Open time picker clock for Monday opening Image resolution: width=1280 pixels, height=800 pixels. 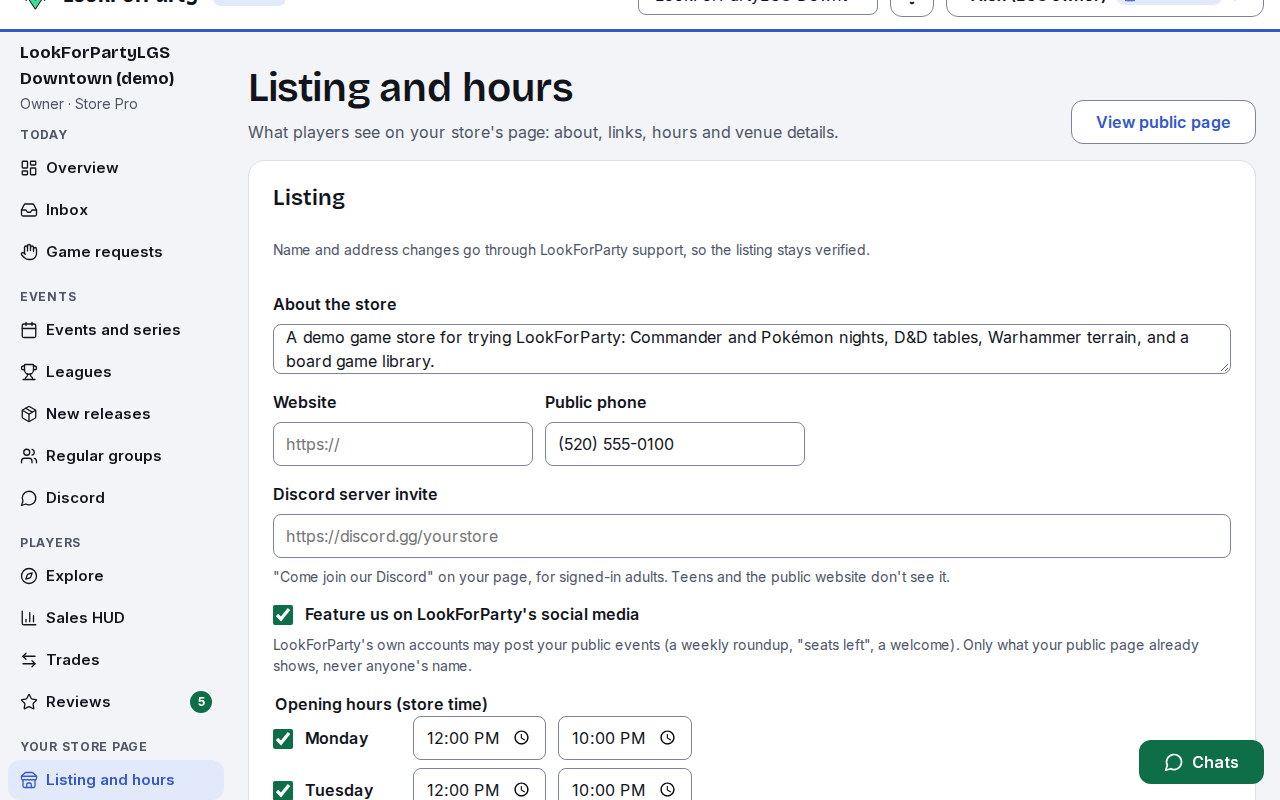click(x=521, y=738)
